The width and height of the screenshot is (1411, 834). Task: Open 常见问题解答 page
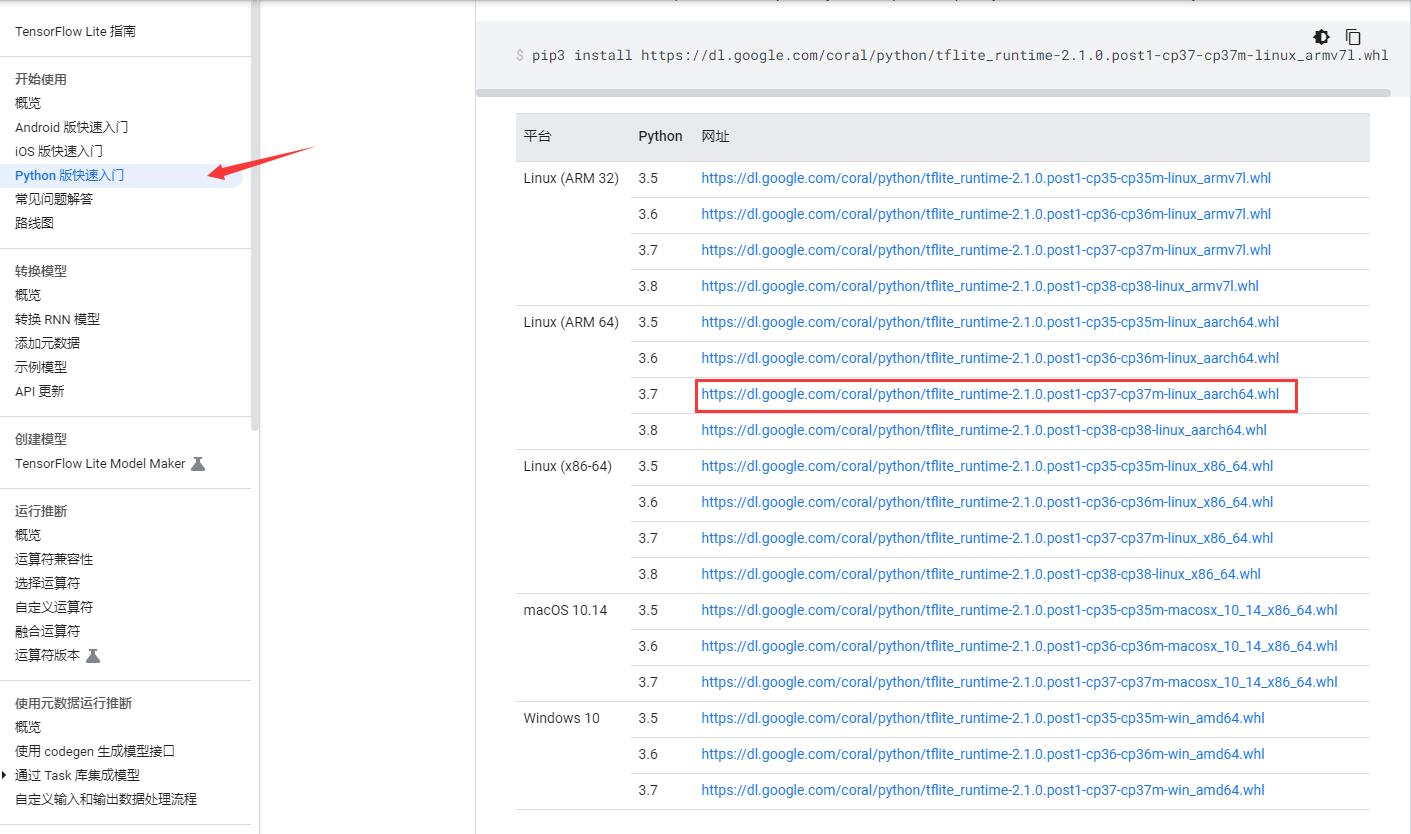(x=54, y=199)
